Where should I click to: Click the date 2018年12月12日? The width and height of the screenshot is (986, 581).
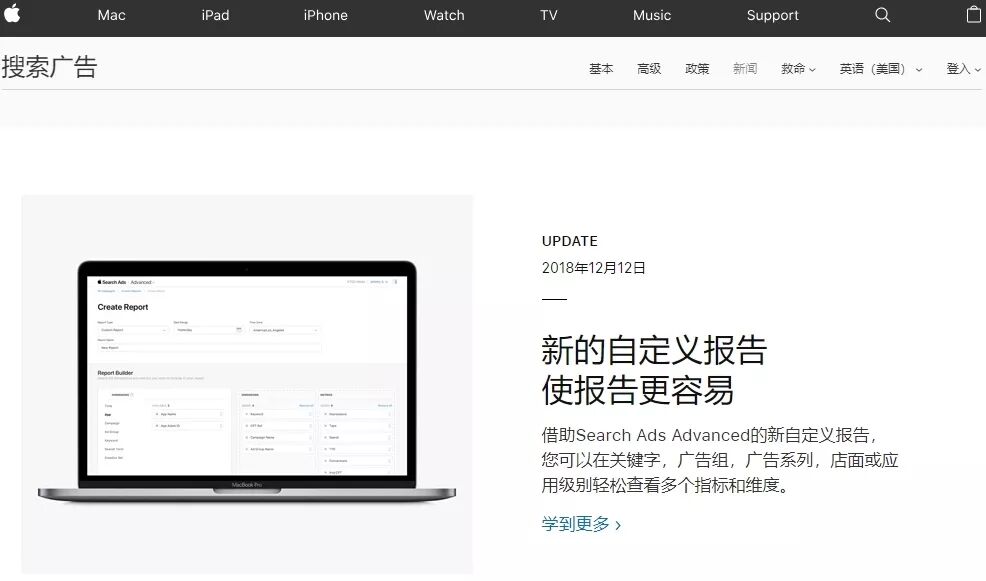pyautogui.click(x=594, y=268)
